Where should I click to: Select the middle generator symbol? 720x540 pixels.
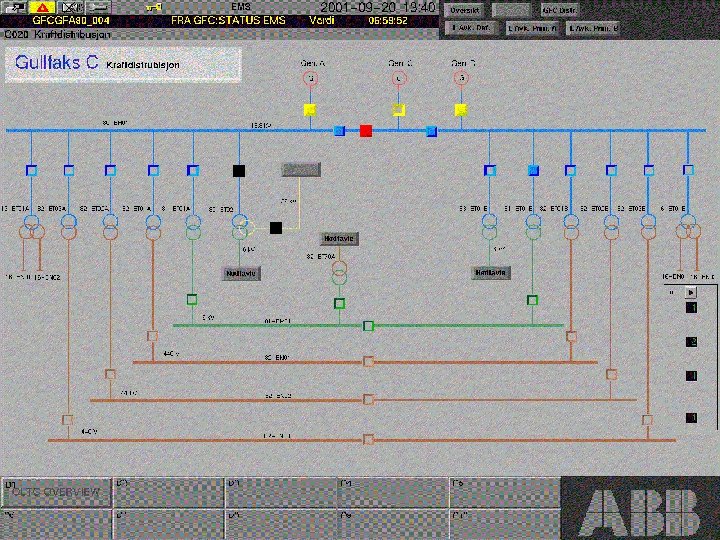(399, 79)
